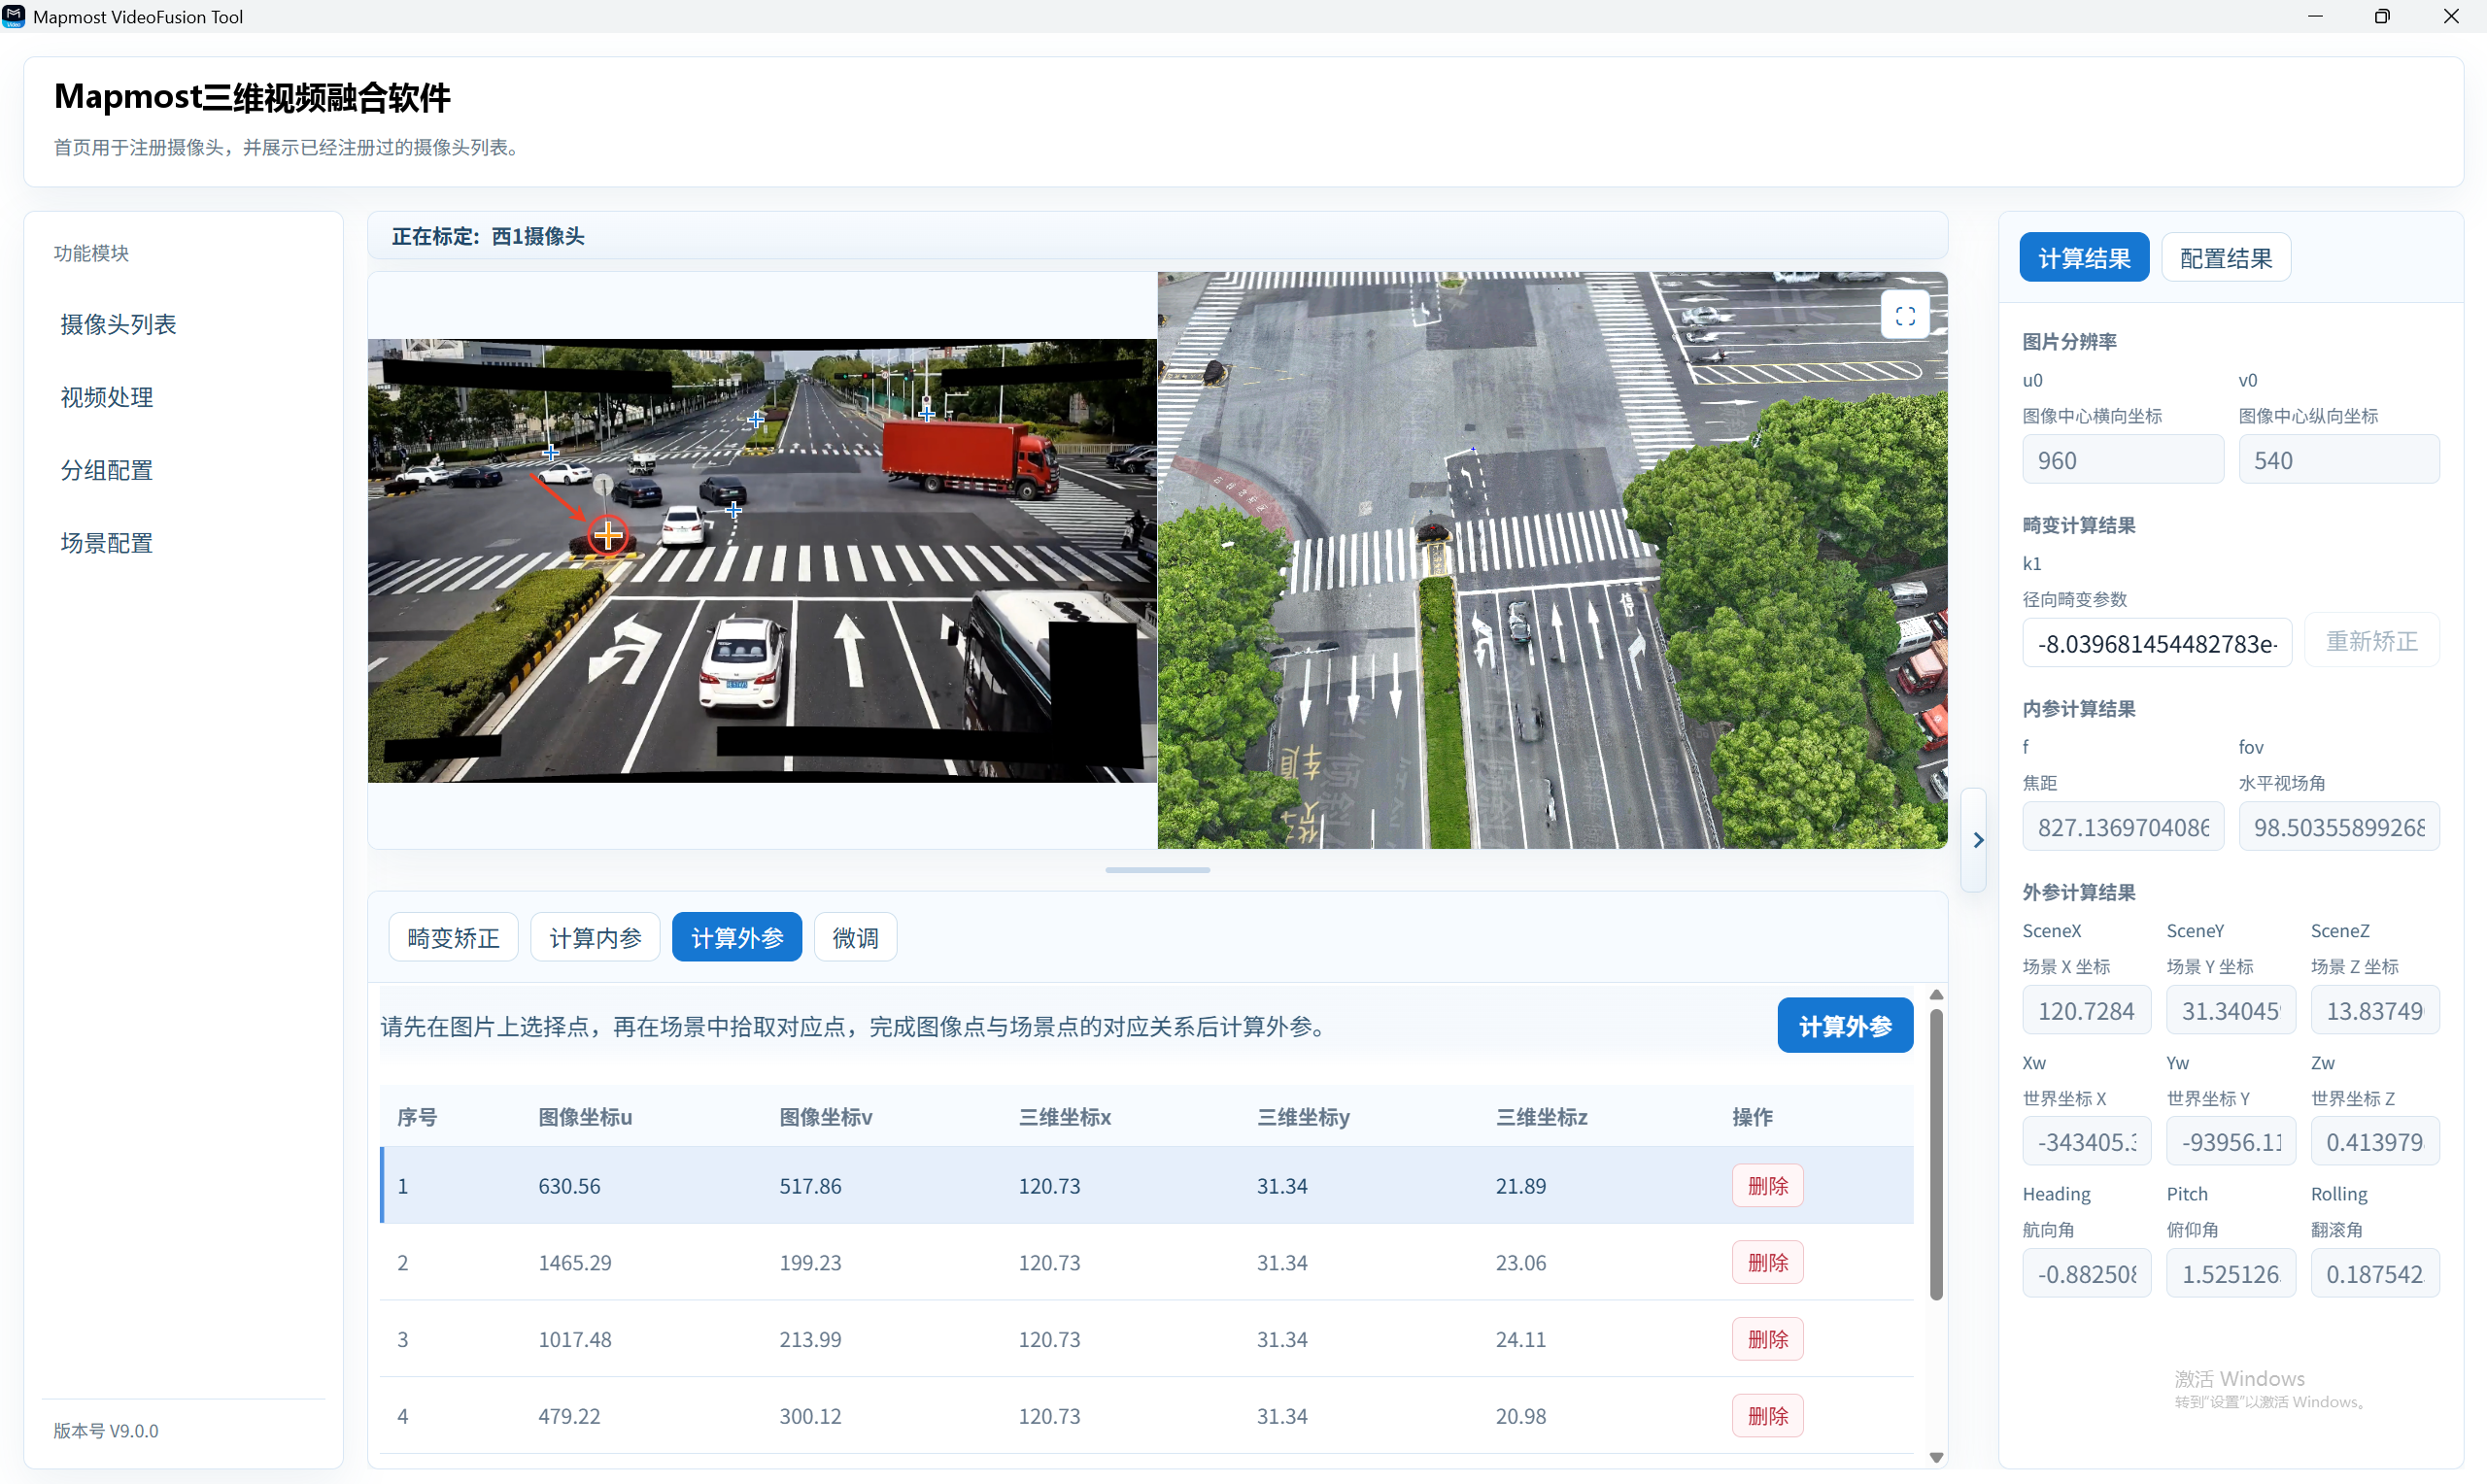
Task: Select the 计算内参 step tab
Action: coord(595,937)
